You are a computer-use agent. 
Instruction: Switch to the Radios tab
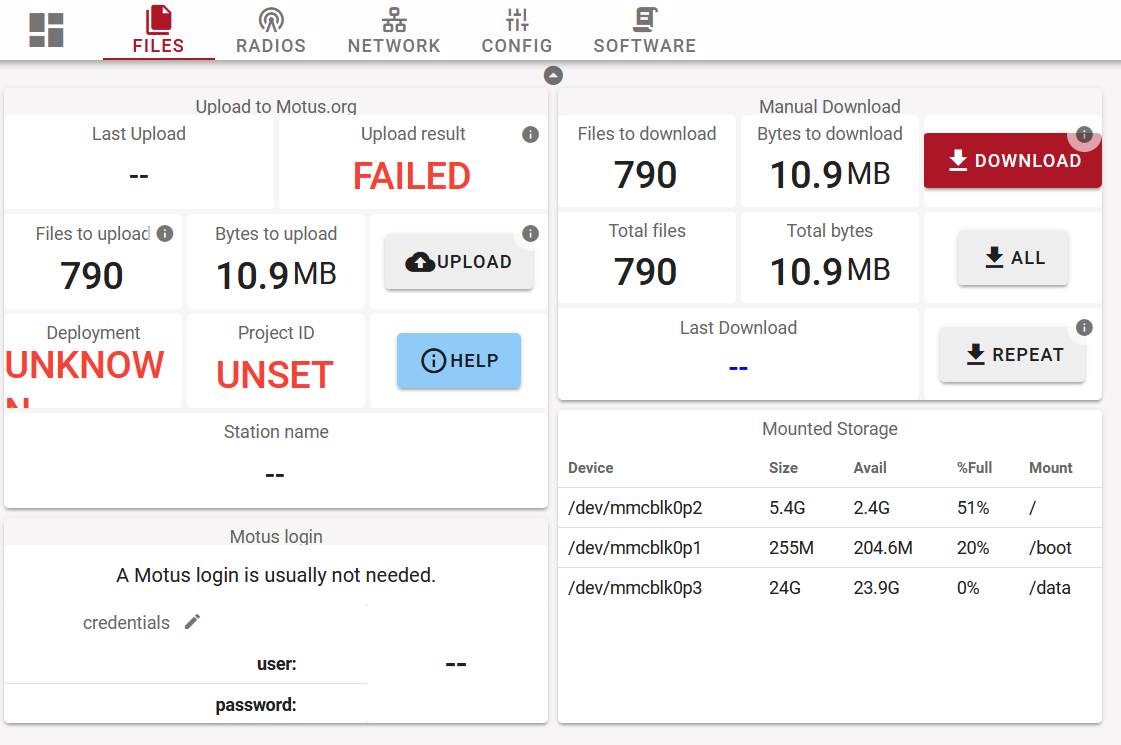270,31
